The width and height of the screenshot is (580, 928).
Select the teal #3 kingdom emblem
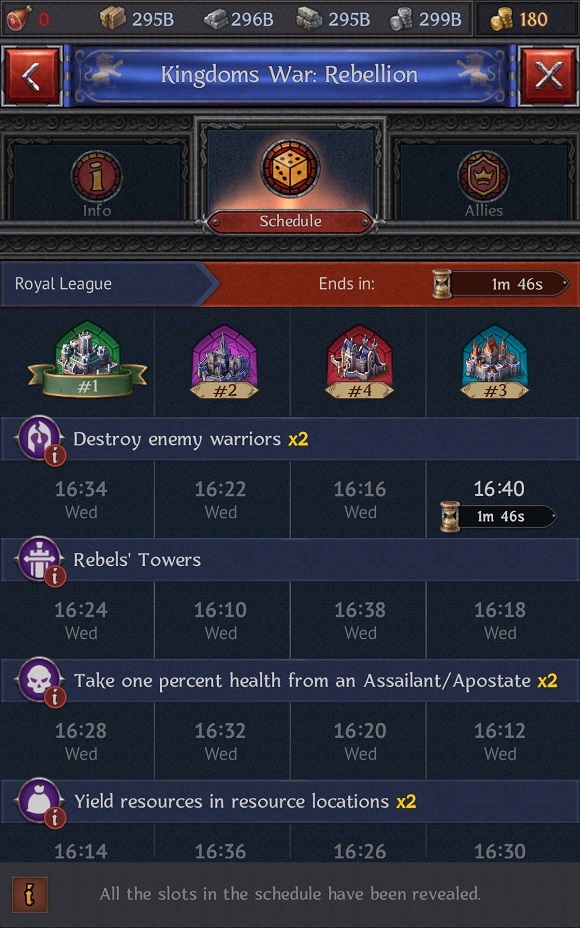[495, 362]
